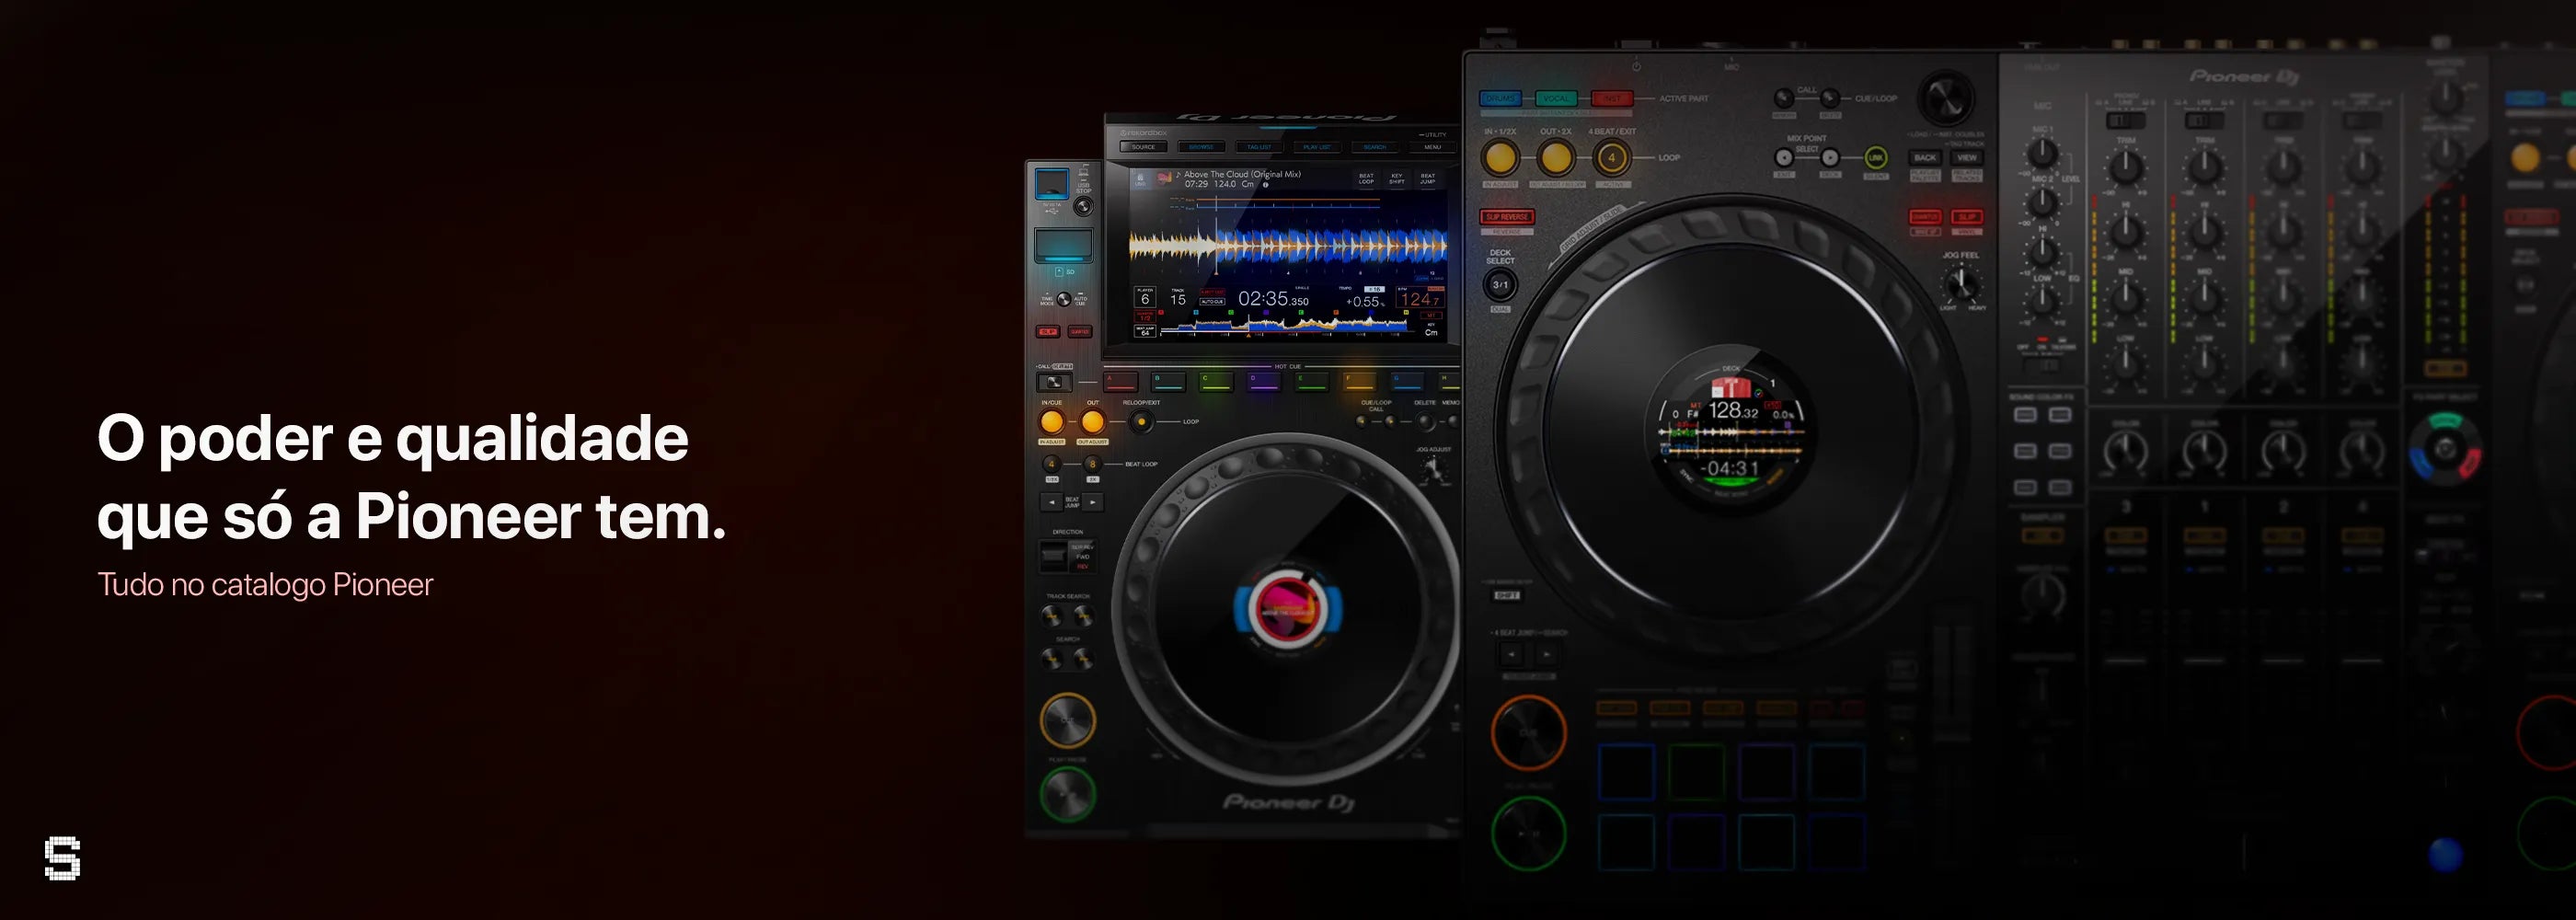The width and height of the screenshot is (2576, 920).
Task: Tap the BEAT LOOP option on the CDJ screen
Action: pos(1366,179)
